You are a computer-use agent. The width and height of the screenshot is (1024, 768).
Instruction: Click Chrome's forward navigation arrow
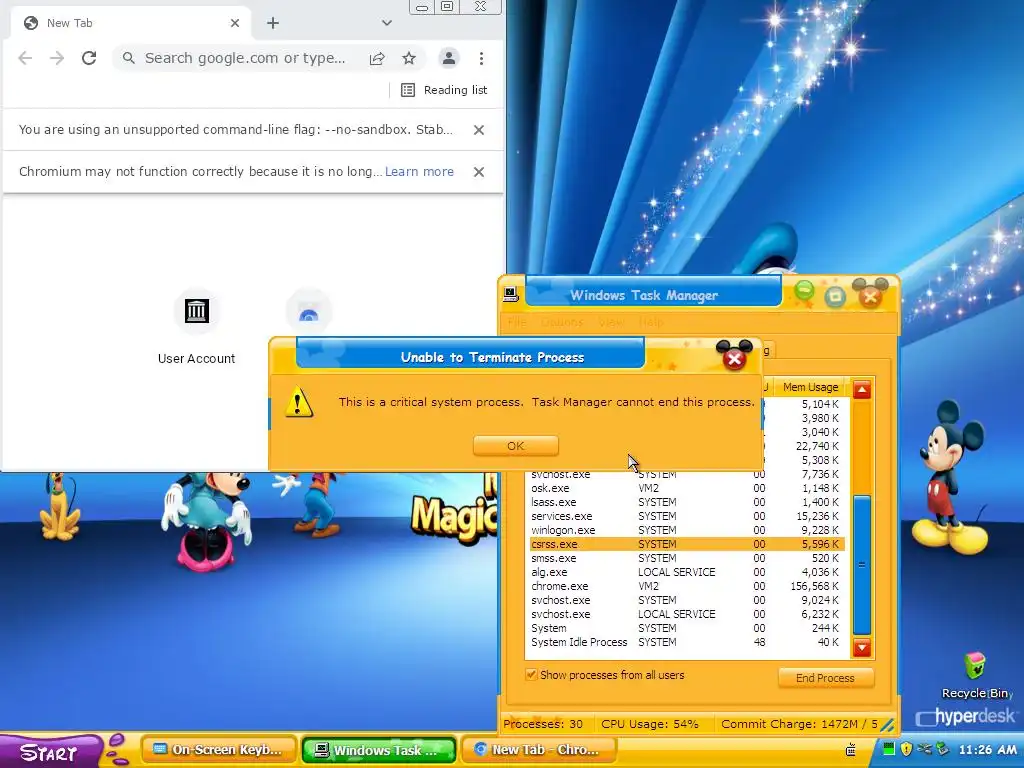tap(57, 58)
